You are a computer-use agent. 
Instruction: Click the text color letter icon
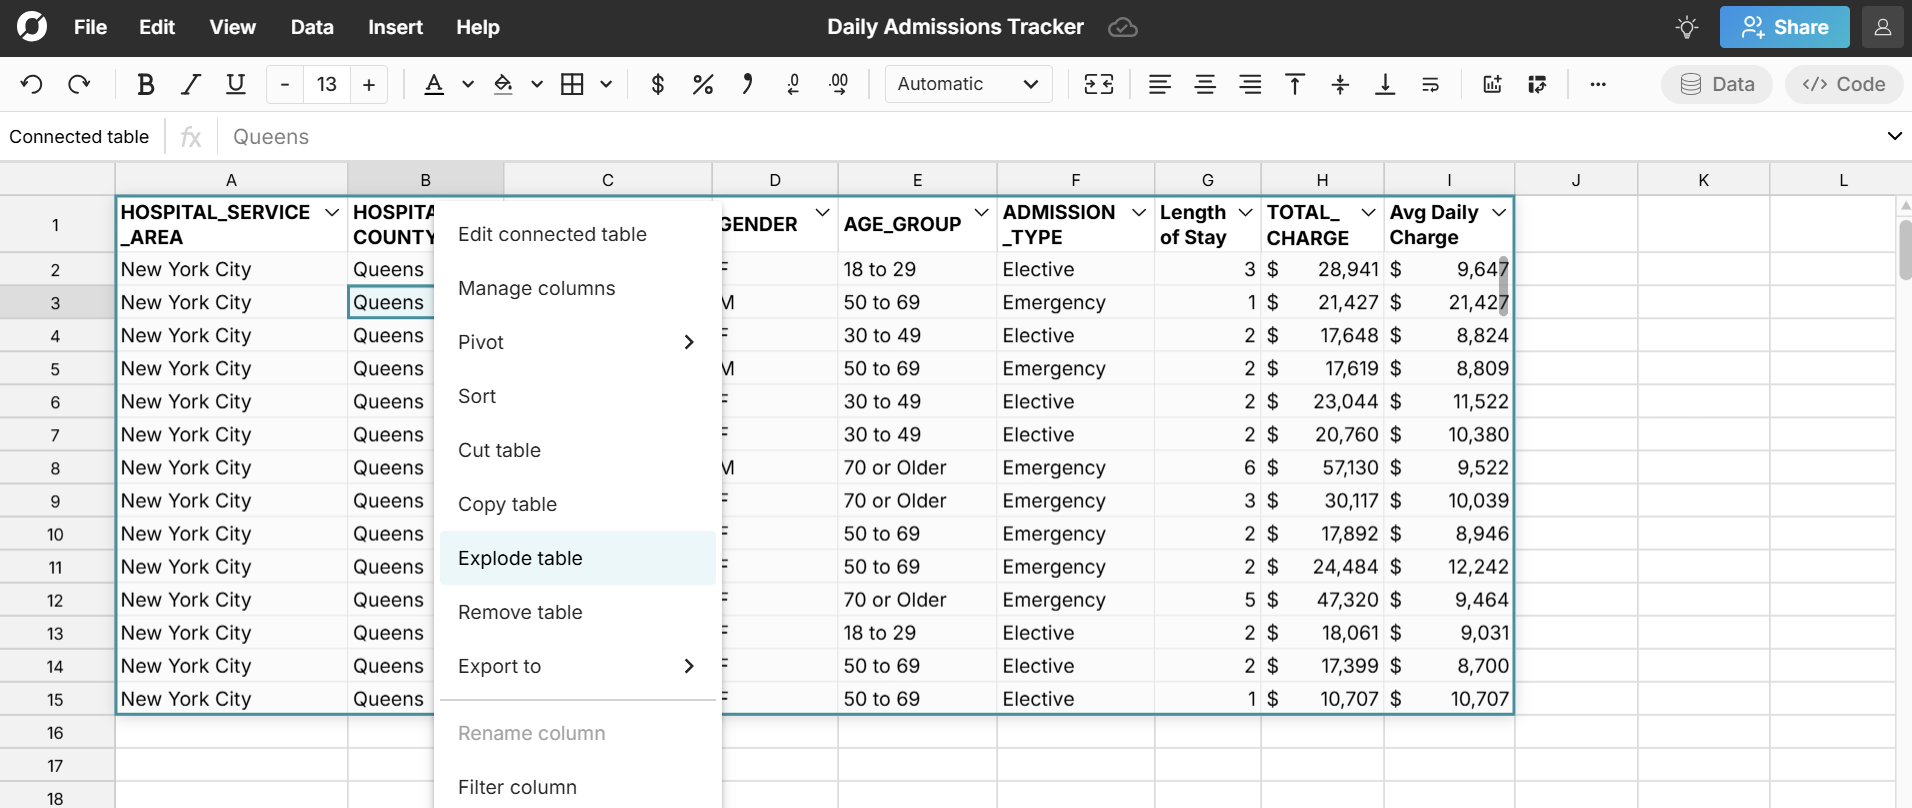click(x=434, y=84)
